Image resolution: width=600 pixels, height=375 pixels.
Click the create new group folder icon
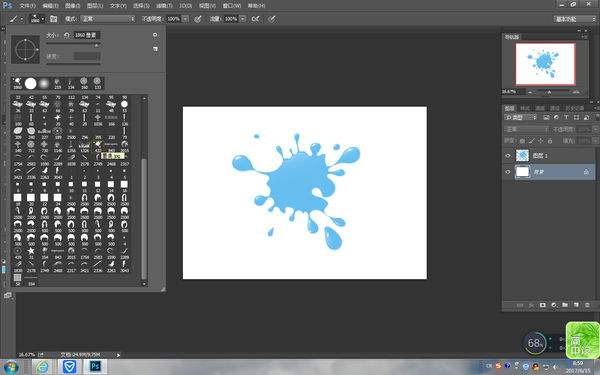565,305
